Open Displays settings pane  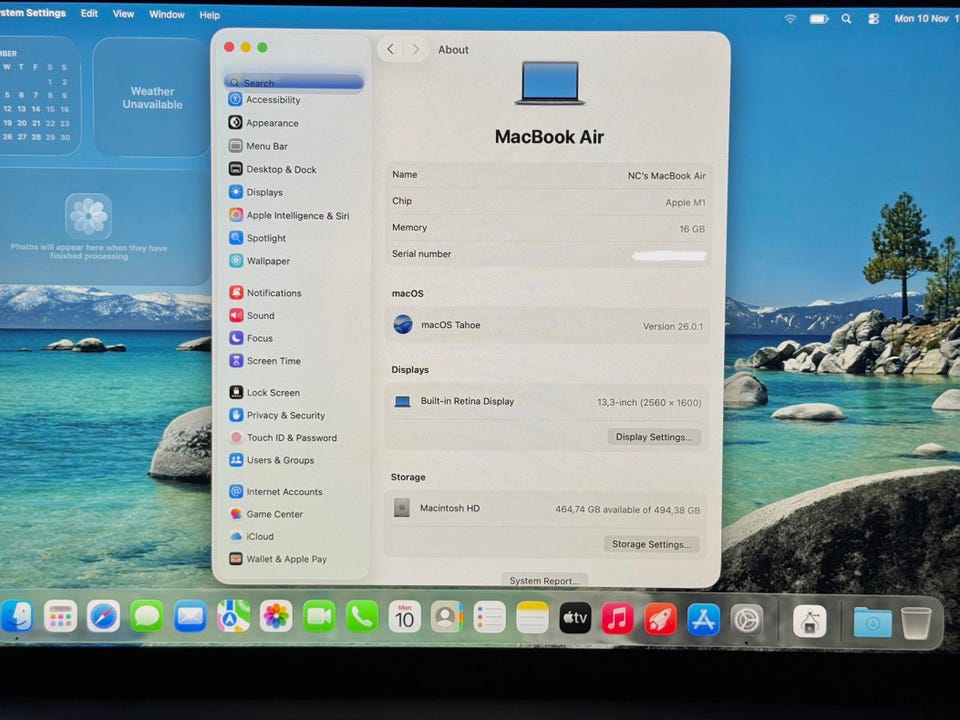coord(264,192)
